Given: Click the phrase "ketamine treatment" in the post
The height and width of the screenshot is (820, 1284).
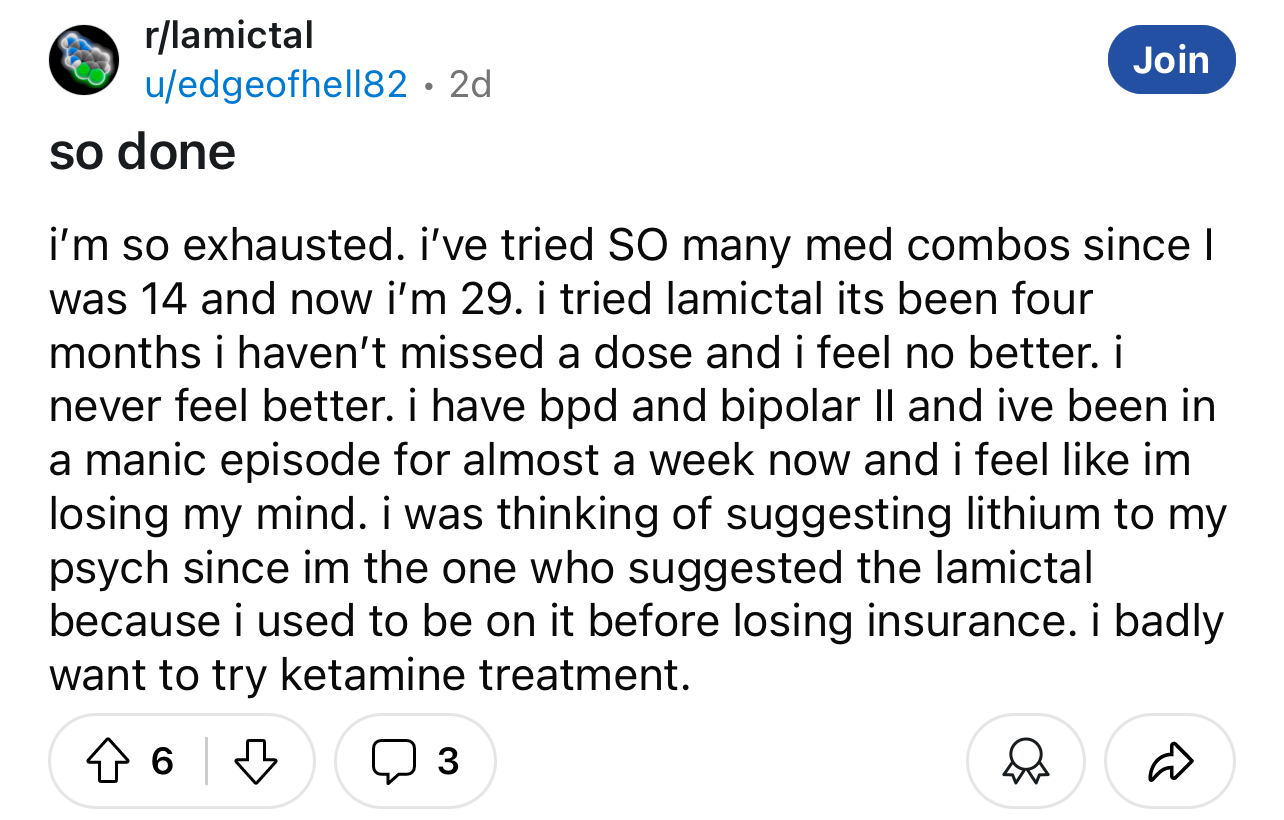Looking at the screenshot, I should (485, 676).
